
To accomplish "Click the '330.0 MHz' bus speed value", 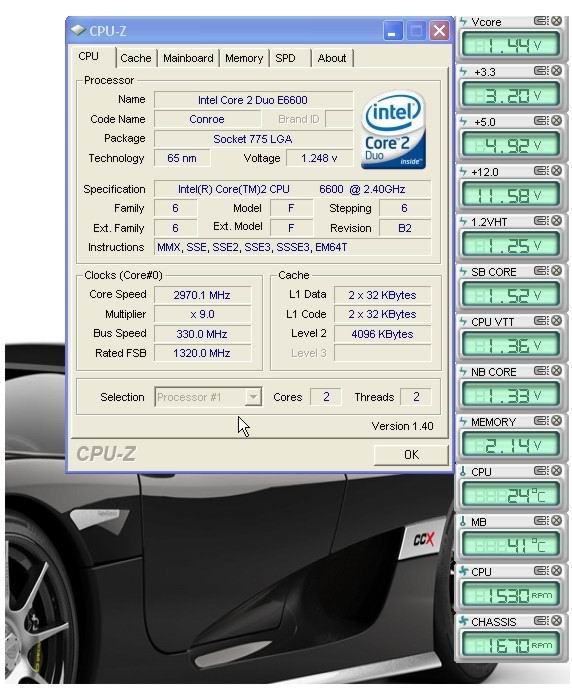I will pos(202,334).
